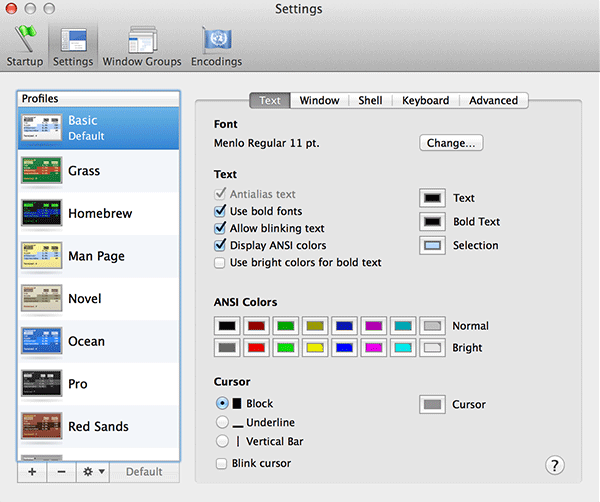Select the Underline cursor radio button
The image size is (600, 502).
(222, 423)
